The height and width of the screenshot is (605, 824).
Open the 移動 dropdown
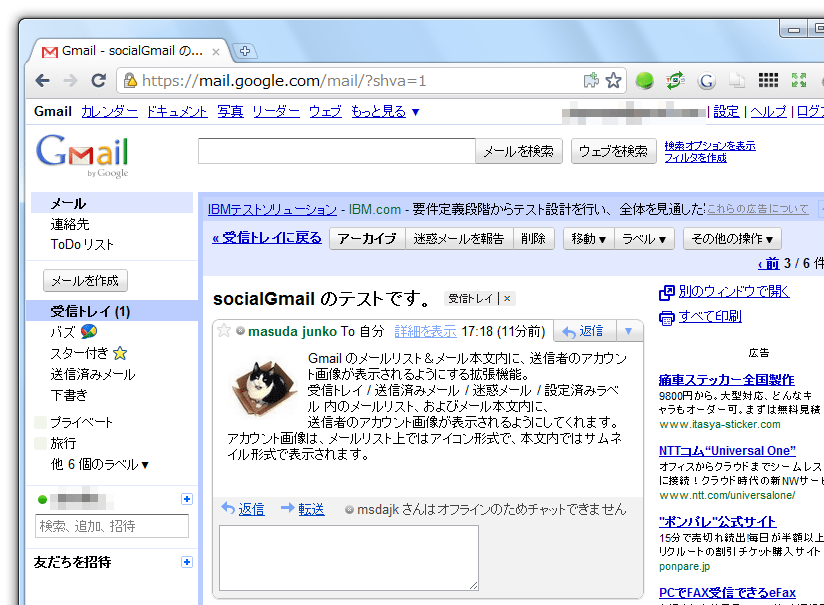click(x=589, y=239)
